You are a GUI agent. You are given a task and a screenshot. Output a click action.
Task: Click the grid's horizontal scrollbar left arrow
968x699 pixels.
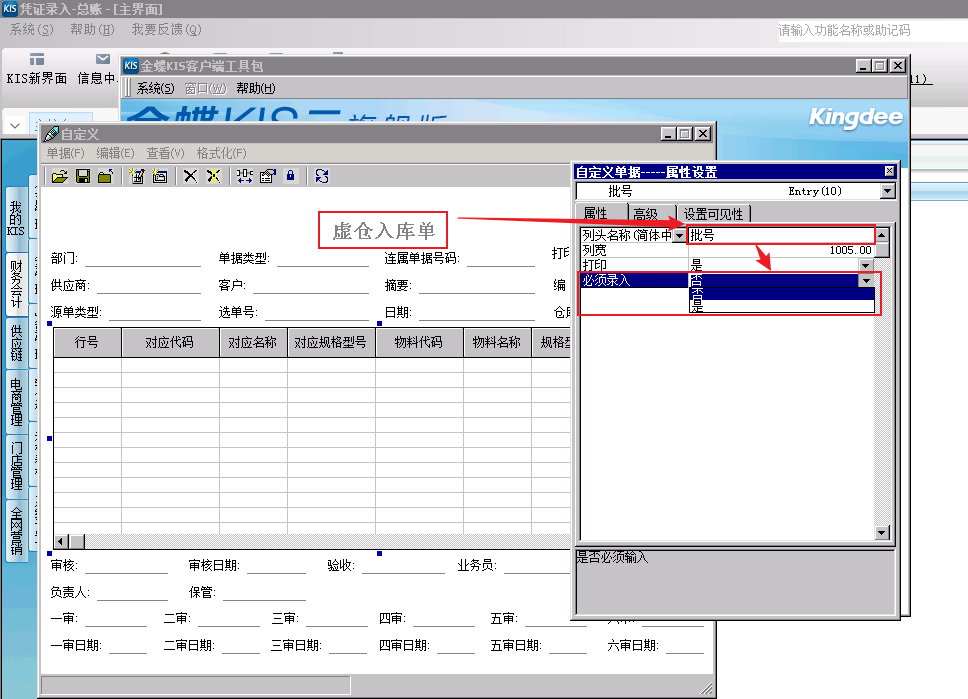60,541
